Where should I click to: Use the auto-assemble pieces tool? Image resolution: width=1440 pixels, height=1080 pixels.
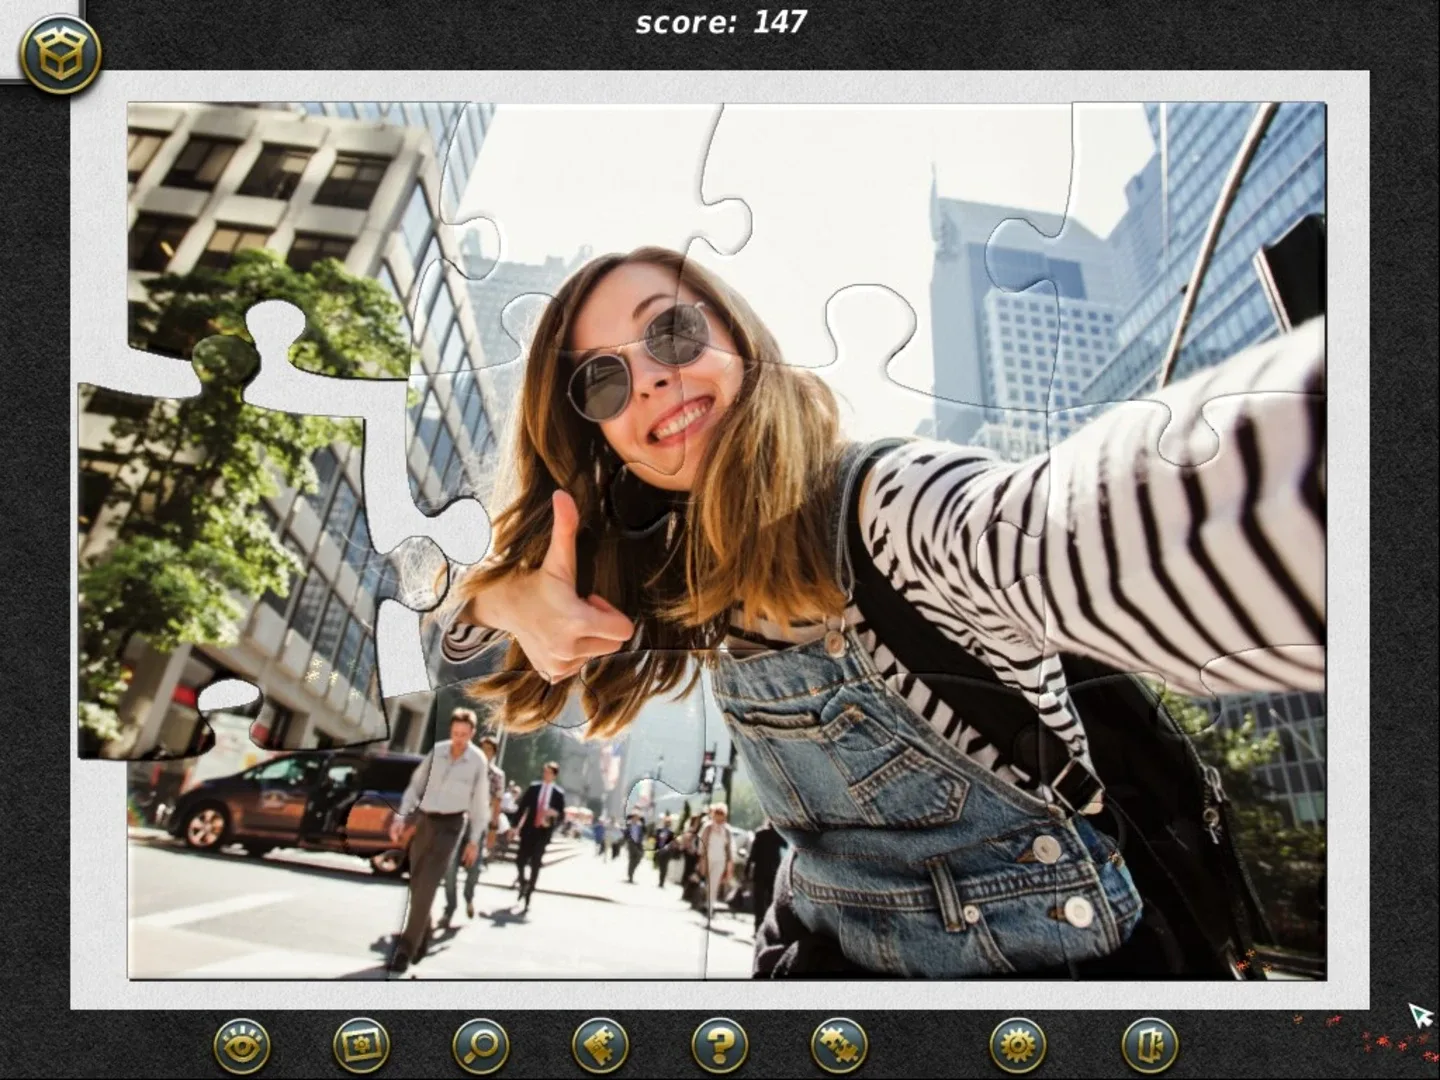click(837, 1043)
